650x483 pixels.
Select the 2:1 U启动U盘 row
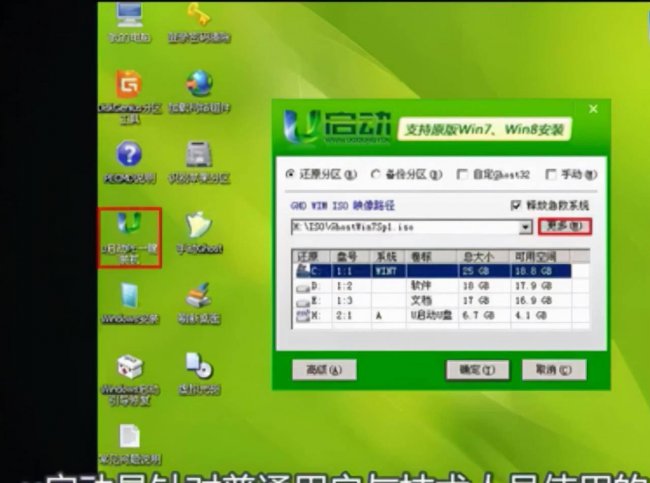click(x=440, y=316)
